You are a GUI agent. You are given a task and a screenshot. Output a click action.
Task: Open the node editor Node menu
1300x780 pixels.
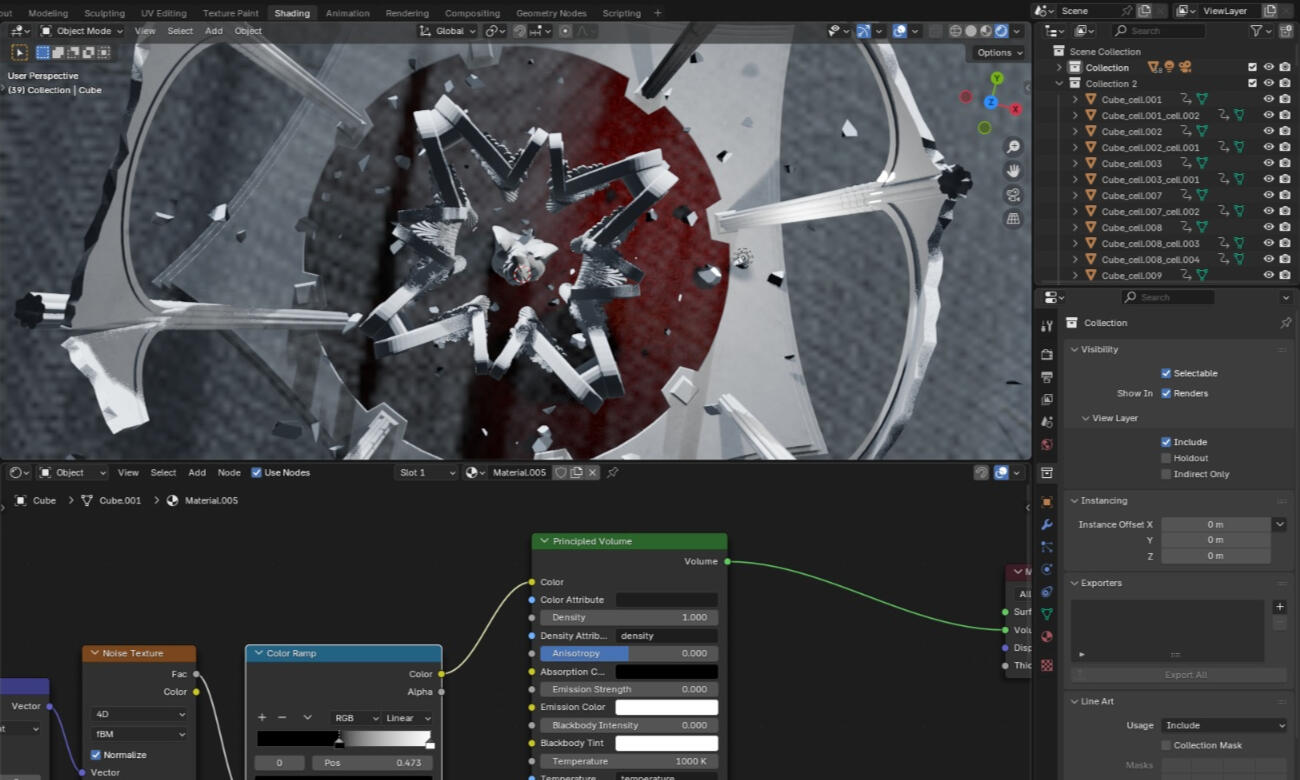(229, 472)
